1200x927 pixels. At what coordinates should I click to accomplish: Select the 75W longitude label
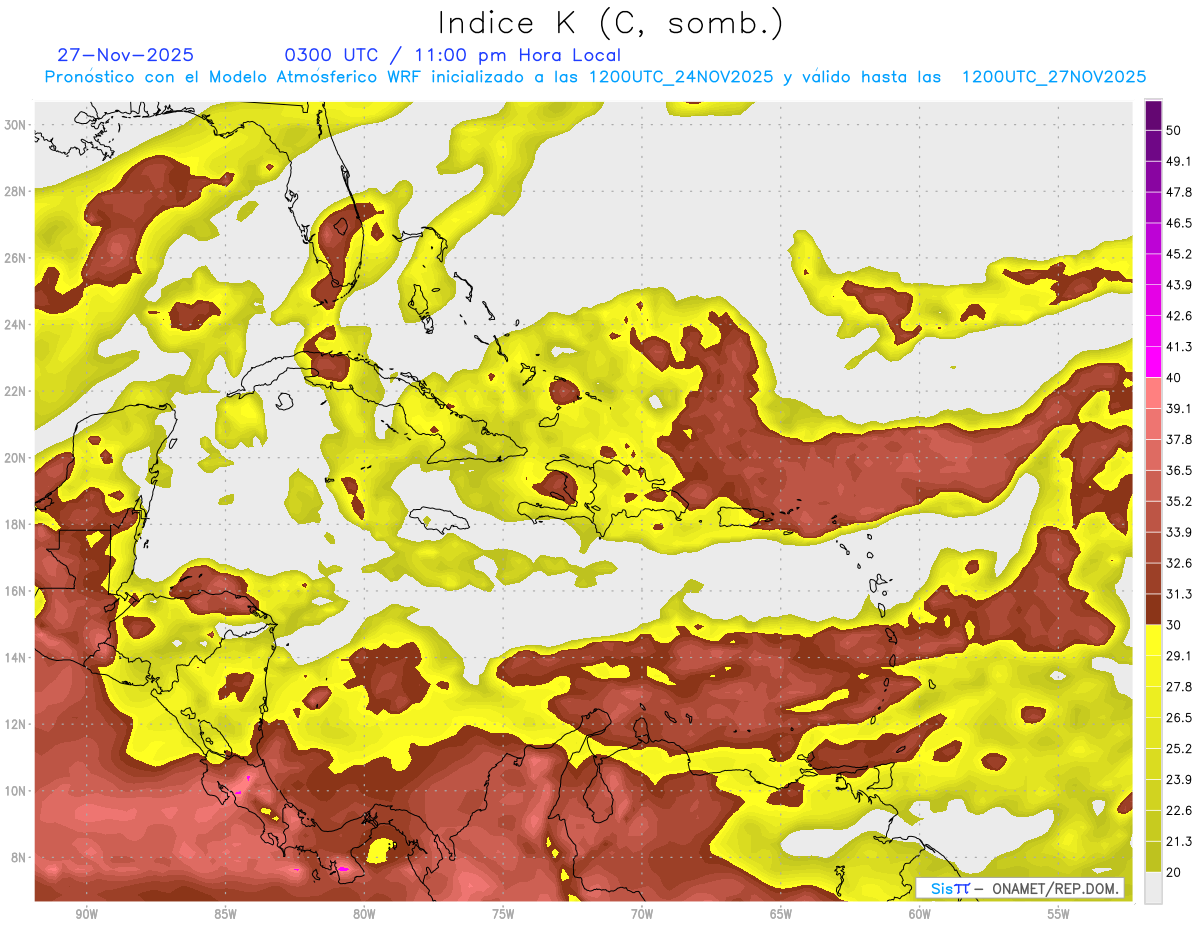(x=503, y=914)
